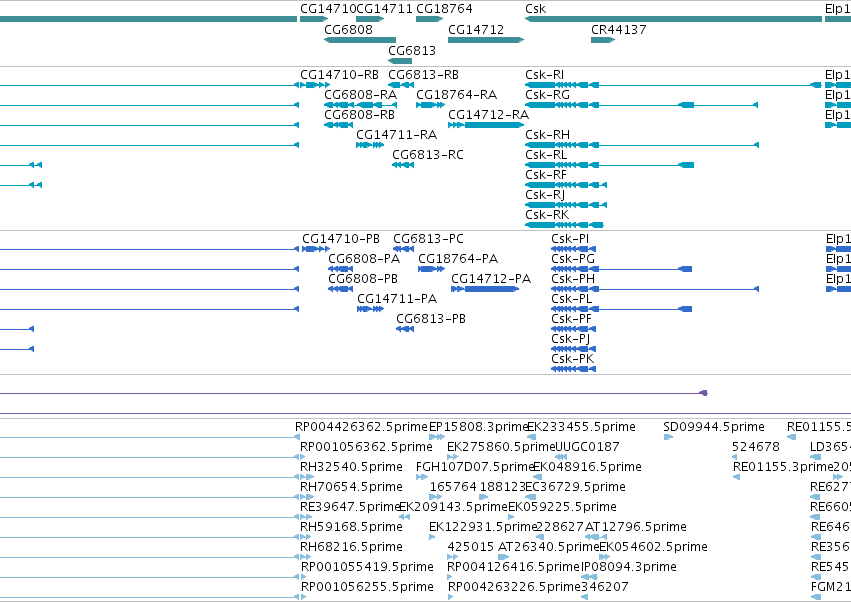Select transcript CG6808-RB
Image resolution: width=851 pixels, height=602 pixels.
(x=359, y=115)
